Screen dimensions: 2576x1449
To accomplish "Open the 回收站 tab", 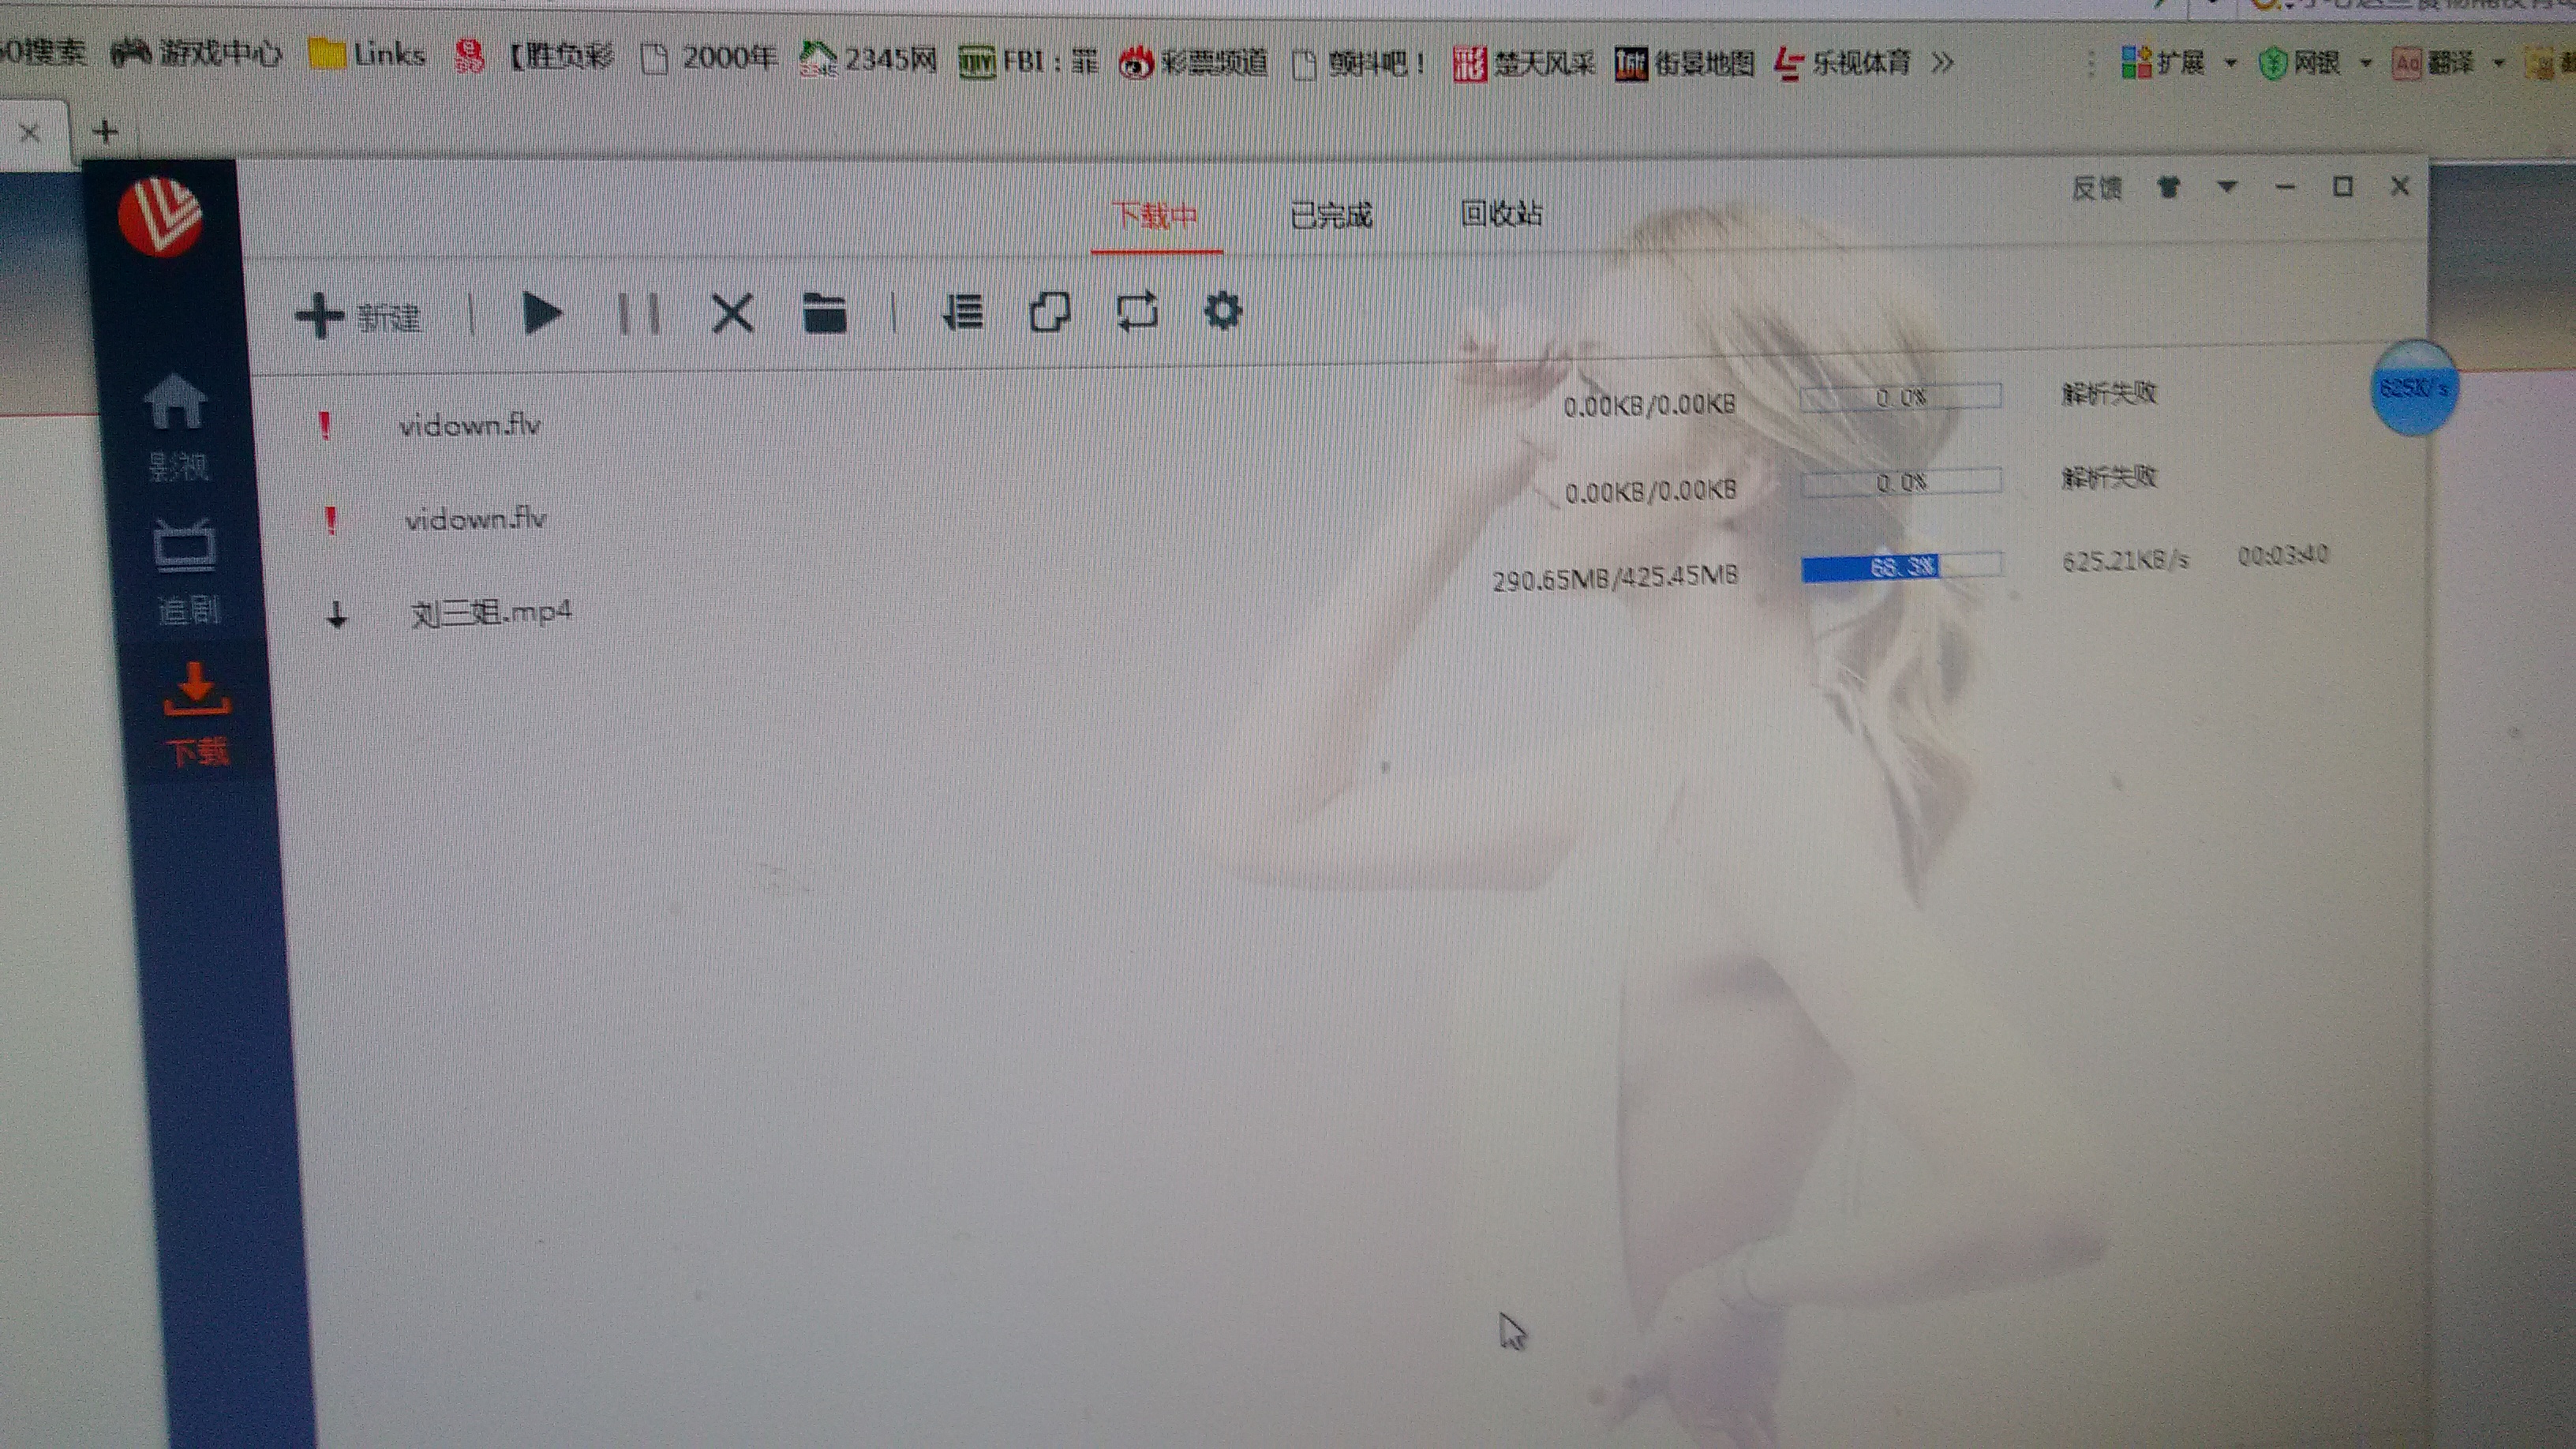I will (1501, 213).
